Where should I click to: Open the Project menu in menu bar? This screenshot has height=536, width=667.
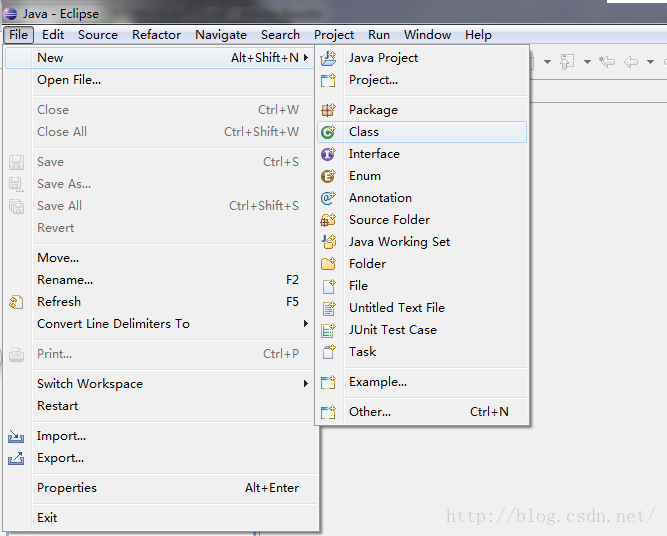click(x=334, y=34)
